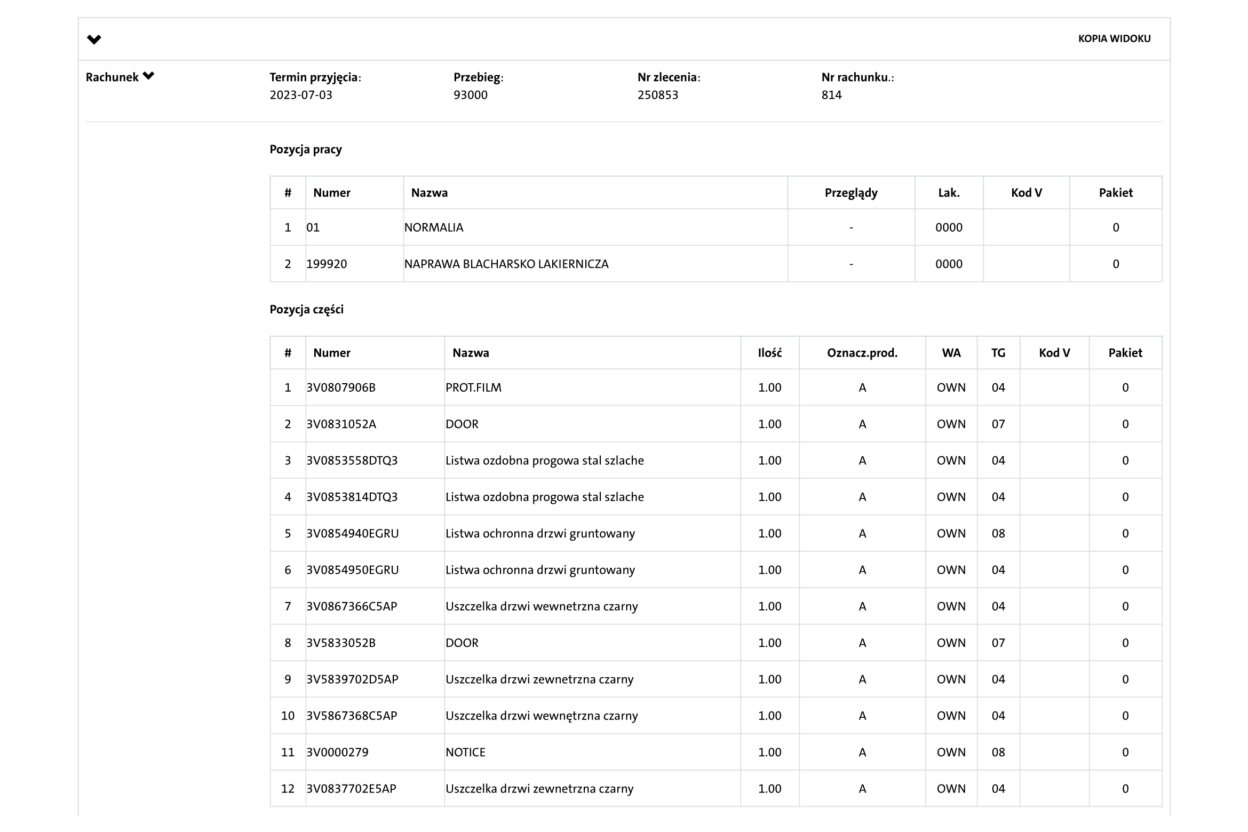
Task: Click the Przeglądy column header
Action: (x=850, y=193)
